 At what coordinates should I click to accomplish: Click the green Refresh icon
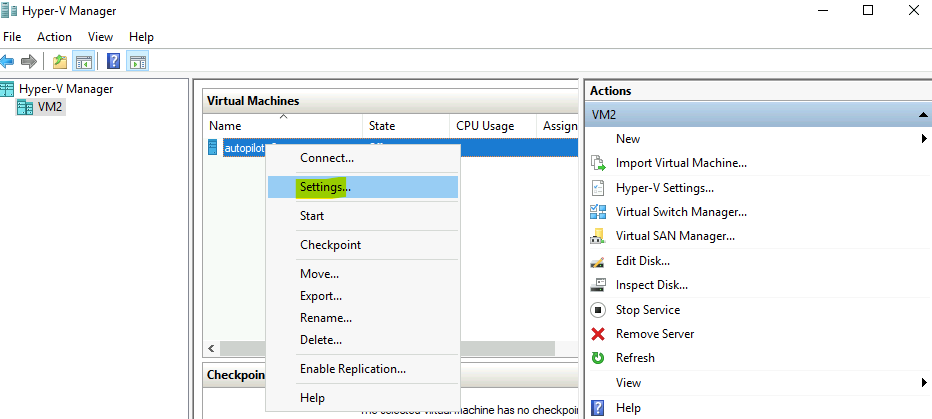click(598, 358)
